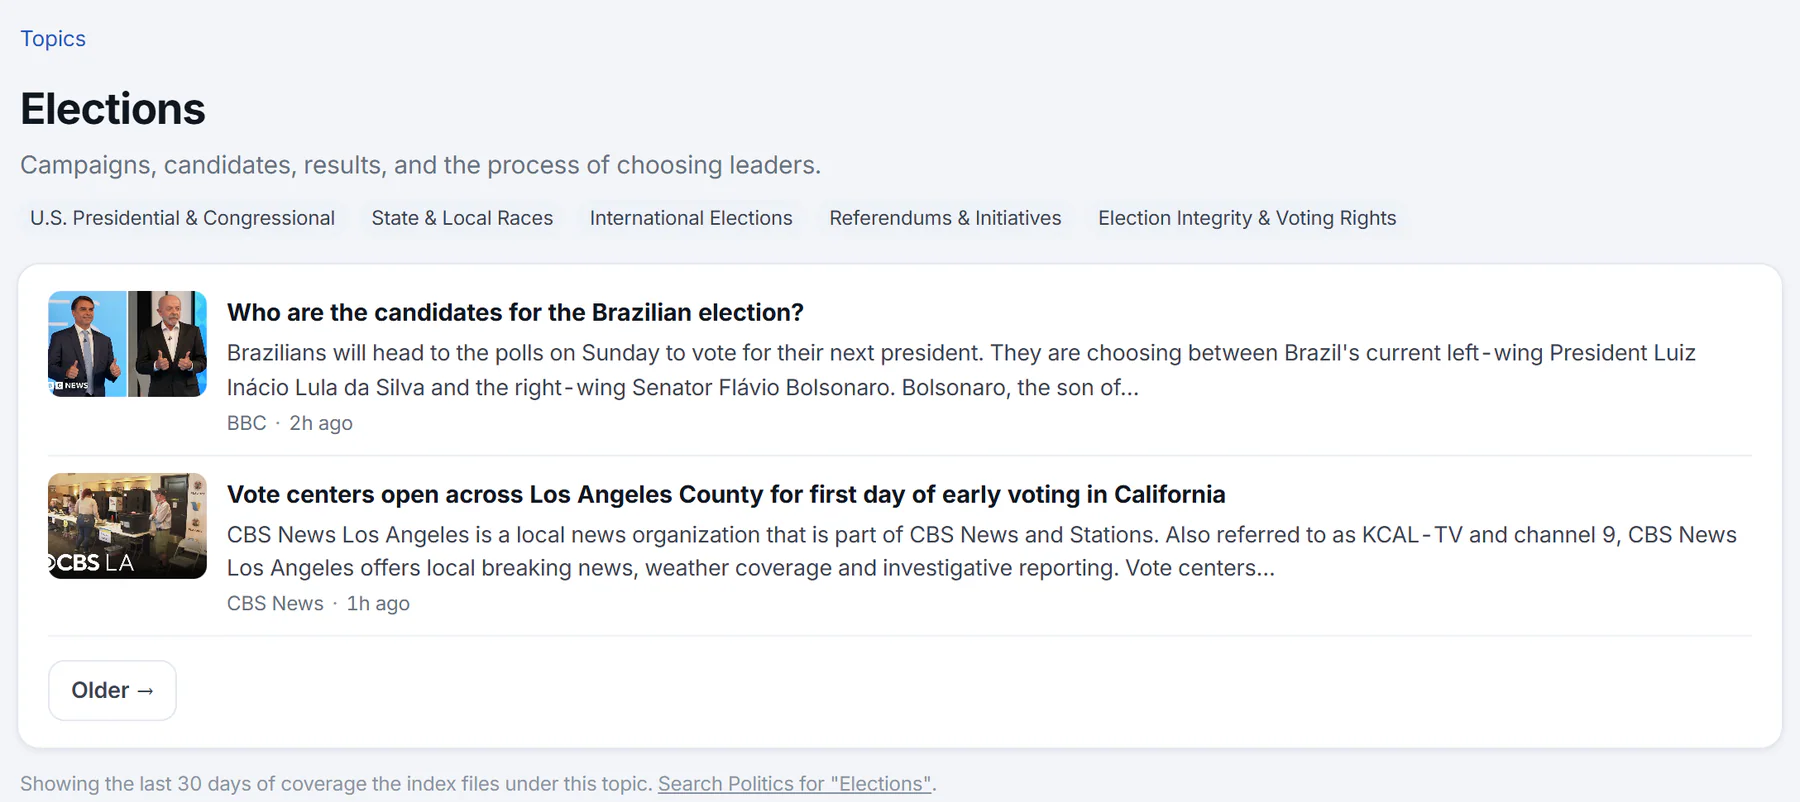Search Politics for "Elections" link
Viewport: 1800px width, 802px height.
pyautogui.click(x=794, y=784)
